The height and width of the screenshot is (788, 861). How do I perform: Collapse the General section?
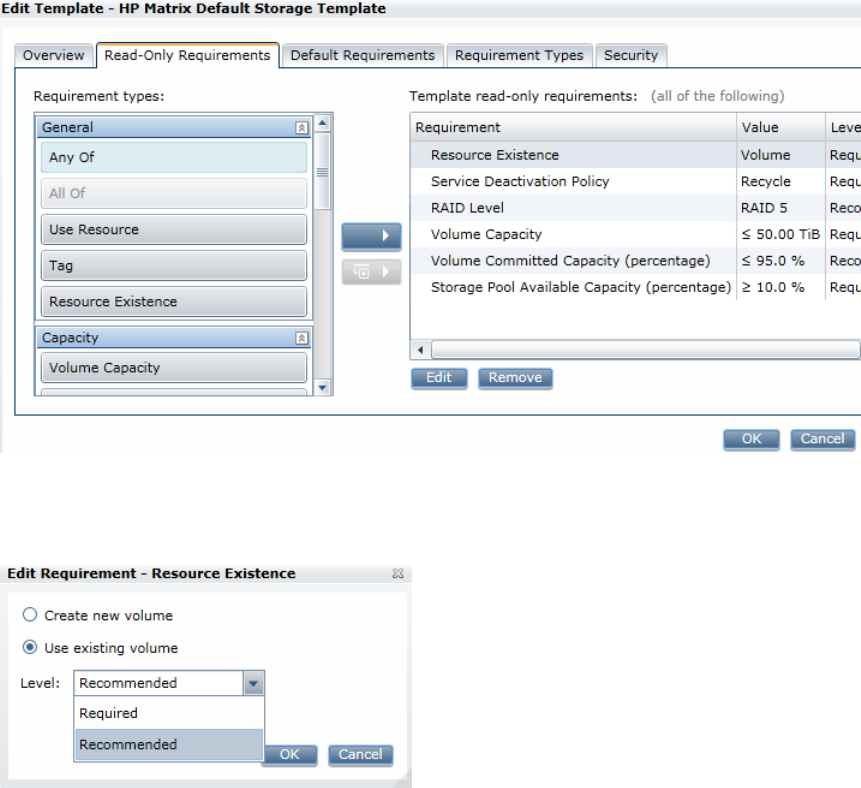pos(301,128)
